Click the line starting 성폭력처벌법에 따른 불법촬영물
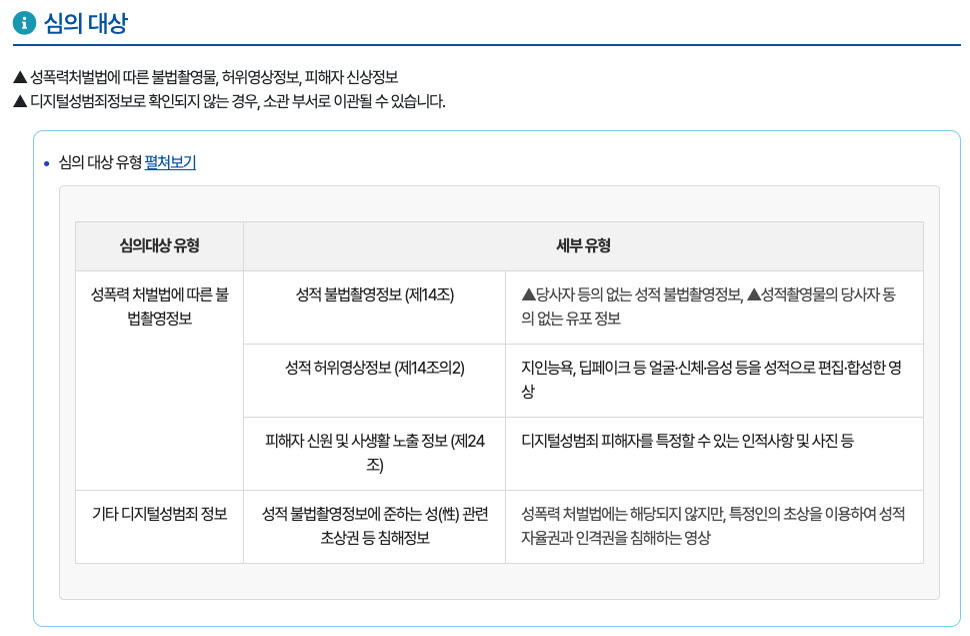The image size is (970, 636). pyautogui.click(x=205, y=77)
